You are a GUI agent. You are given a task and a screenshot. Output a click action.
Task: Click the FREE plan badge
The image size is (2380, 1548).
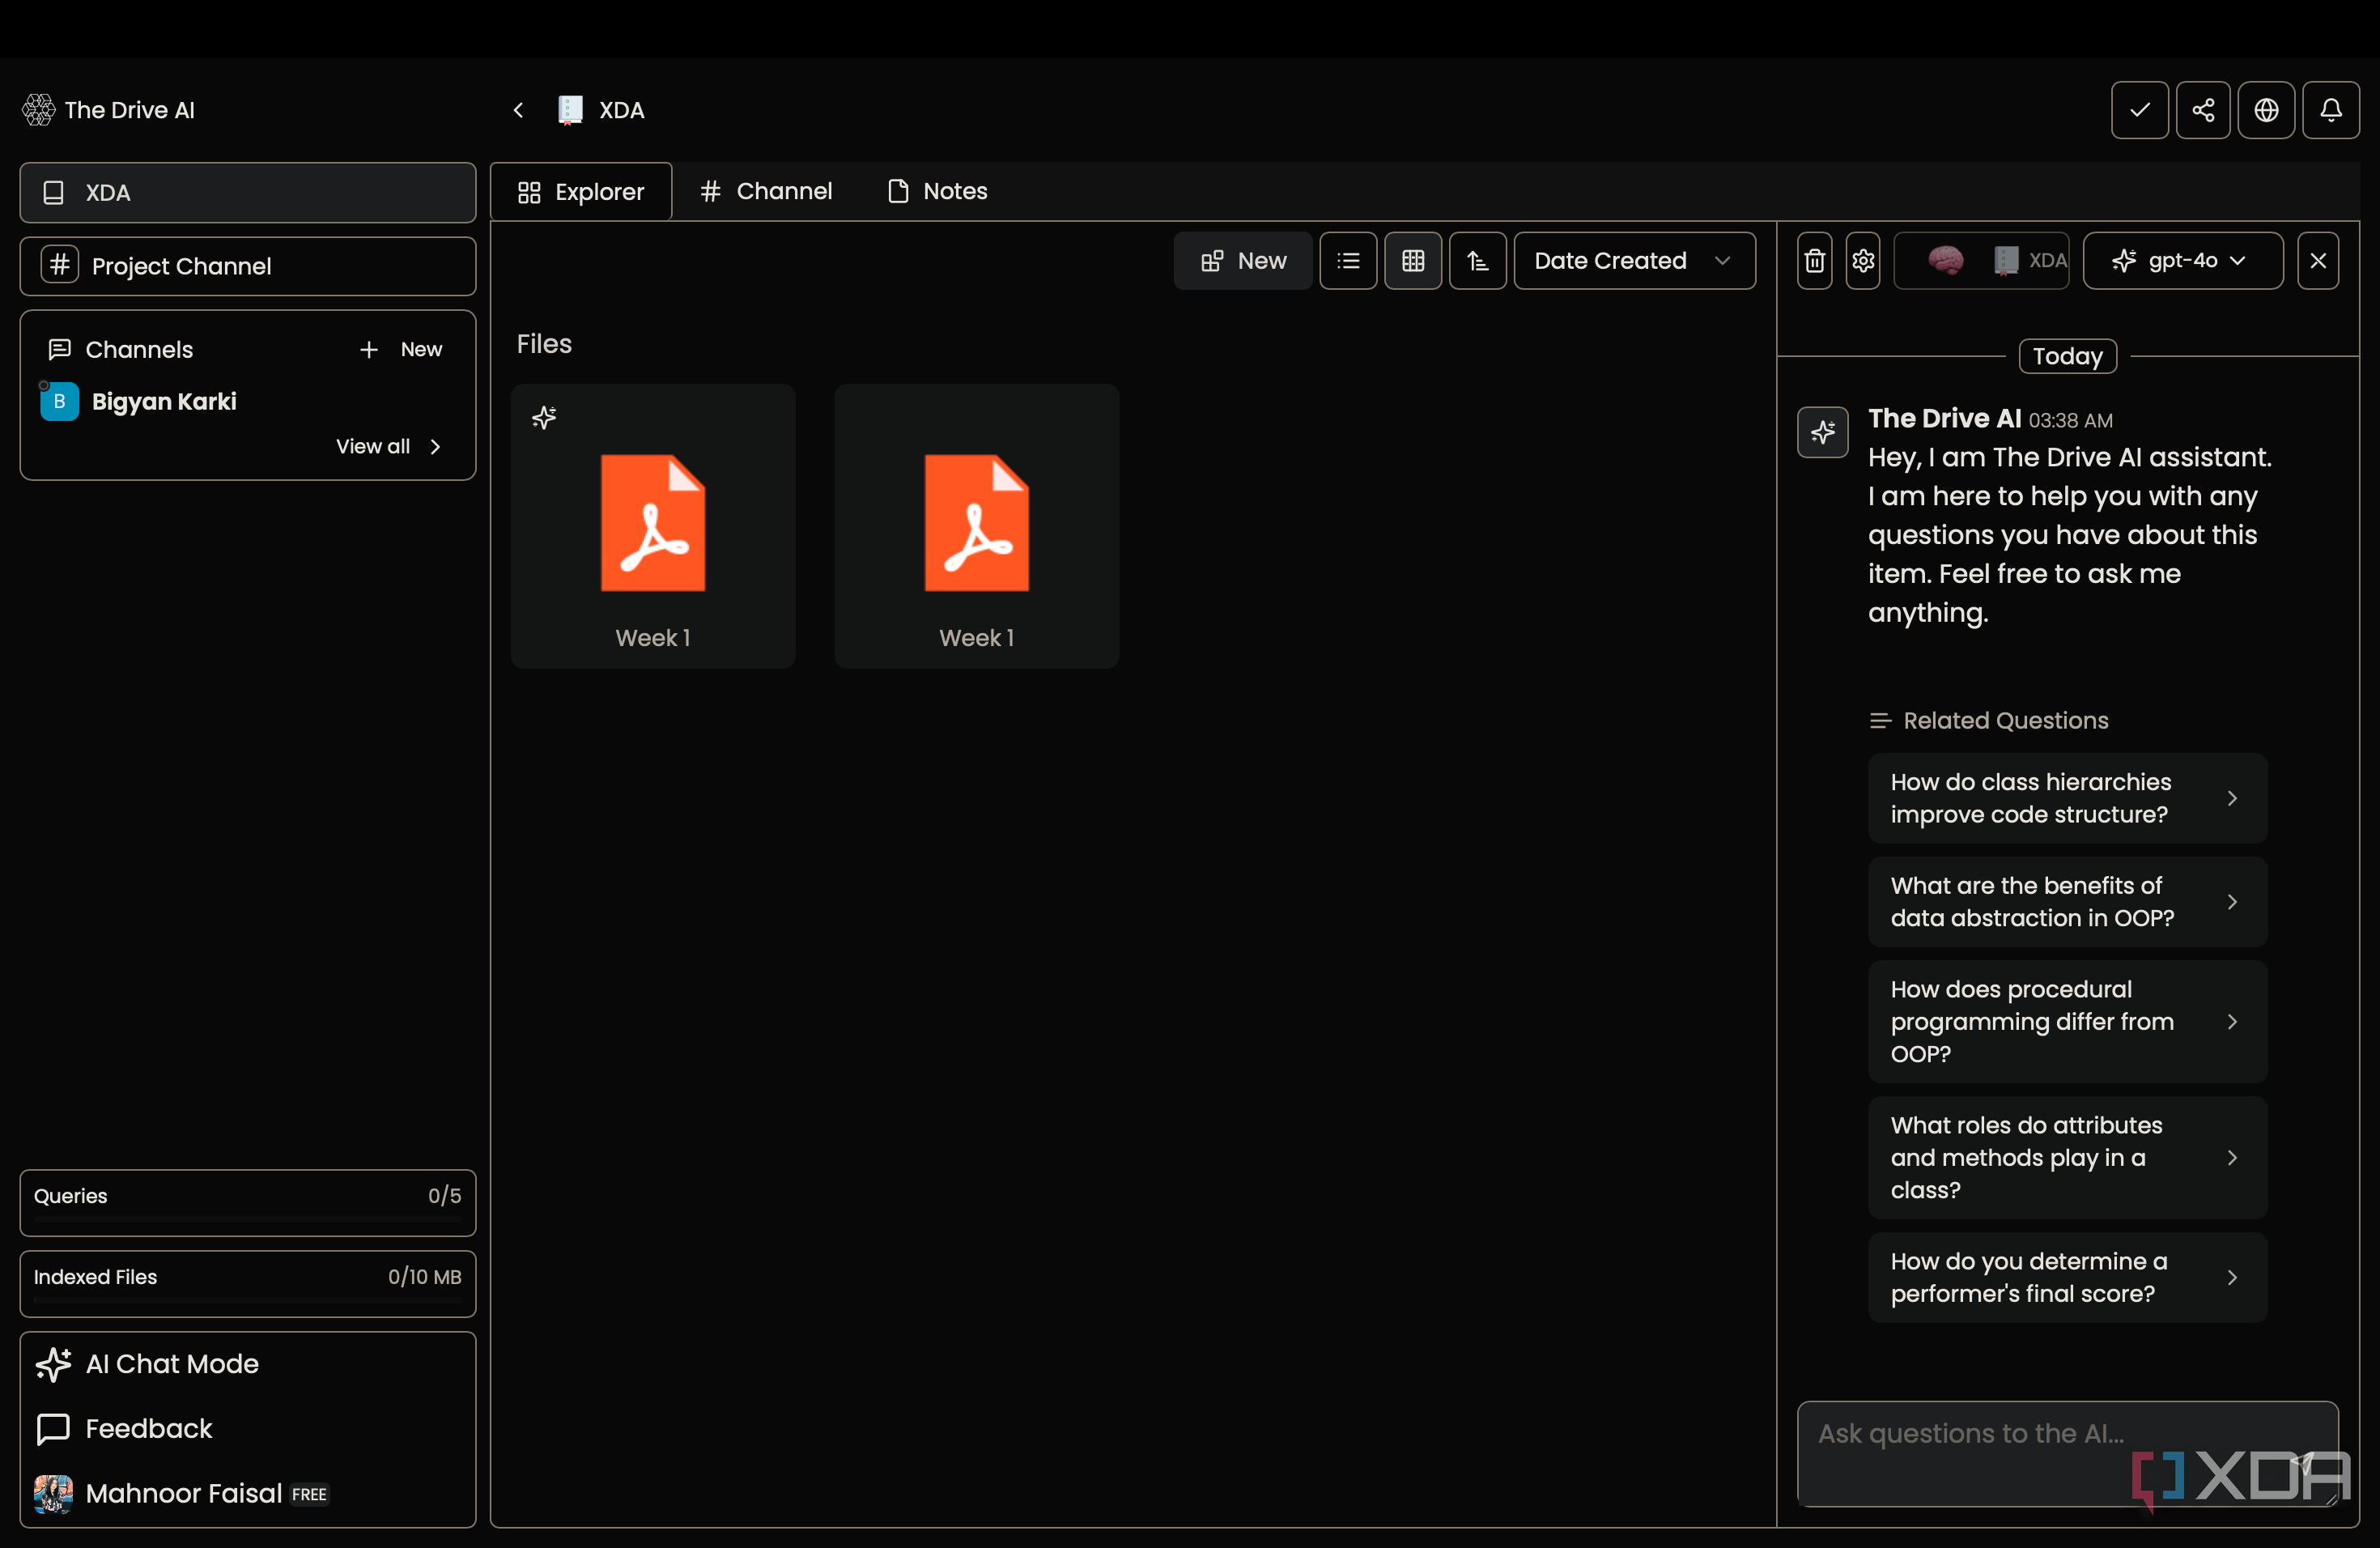309,1495
